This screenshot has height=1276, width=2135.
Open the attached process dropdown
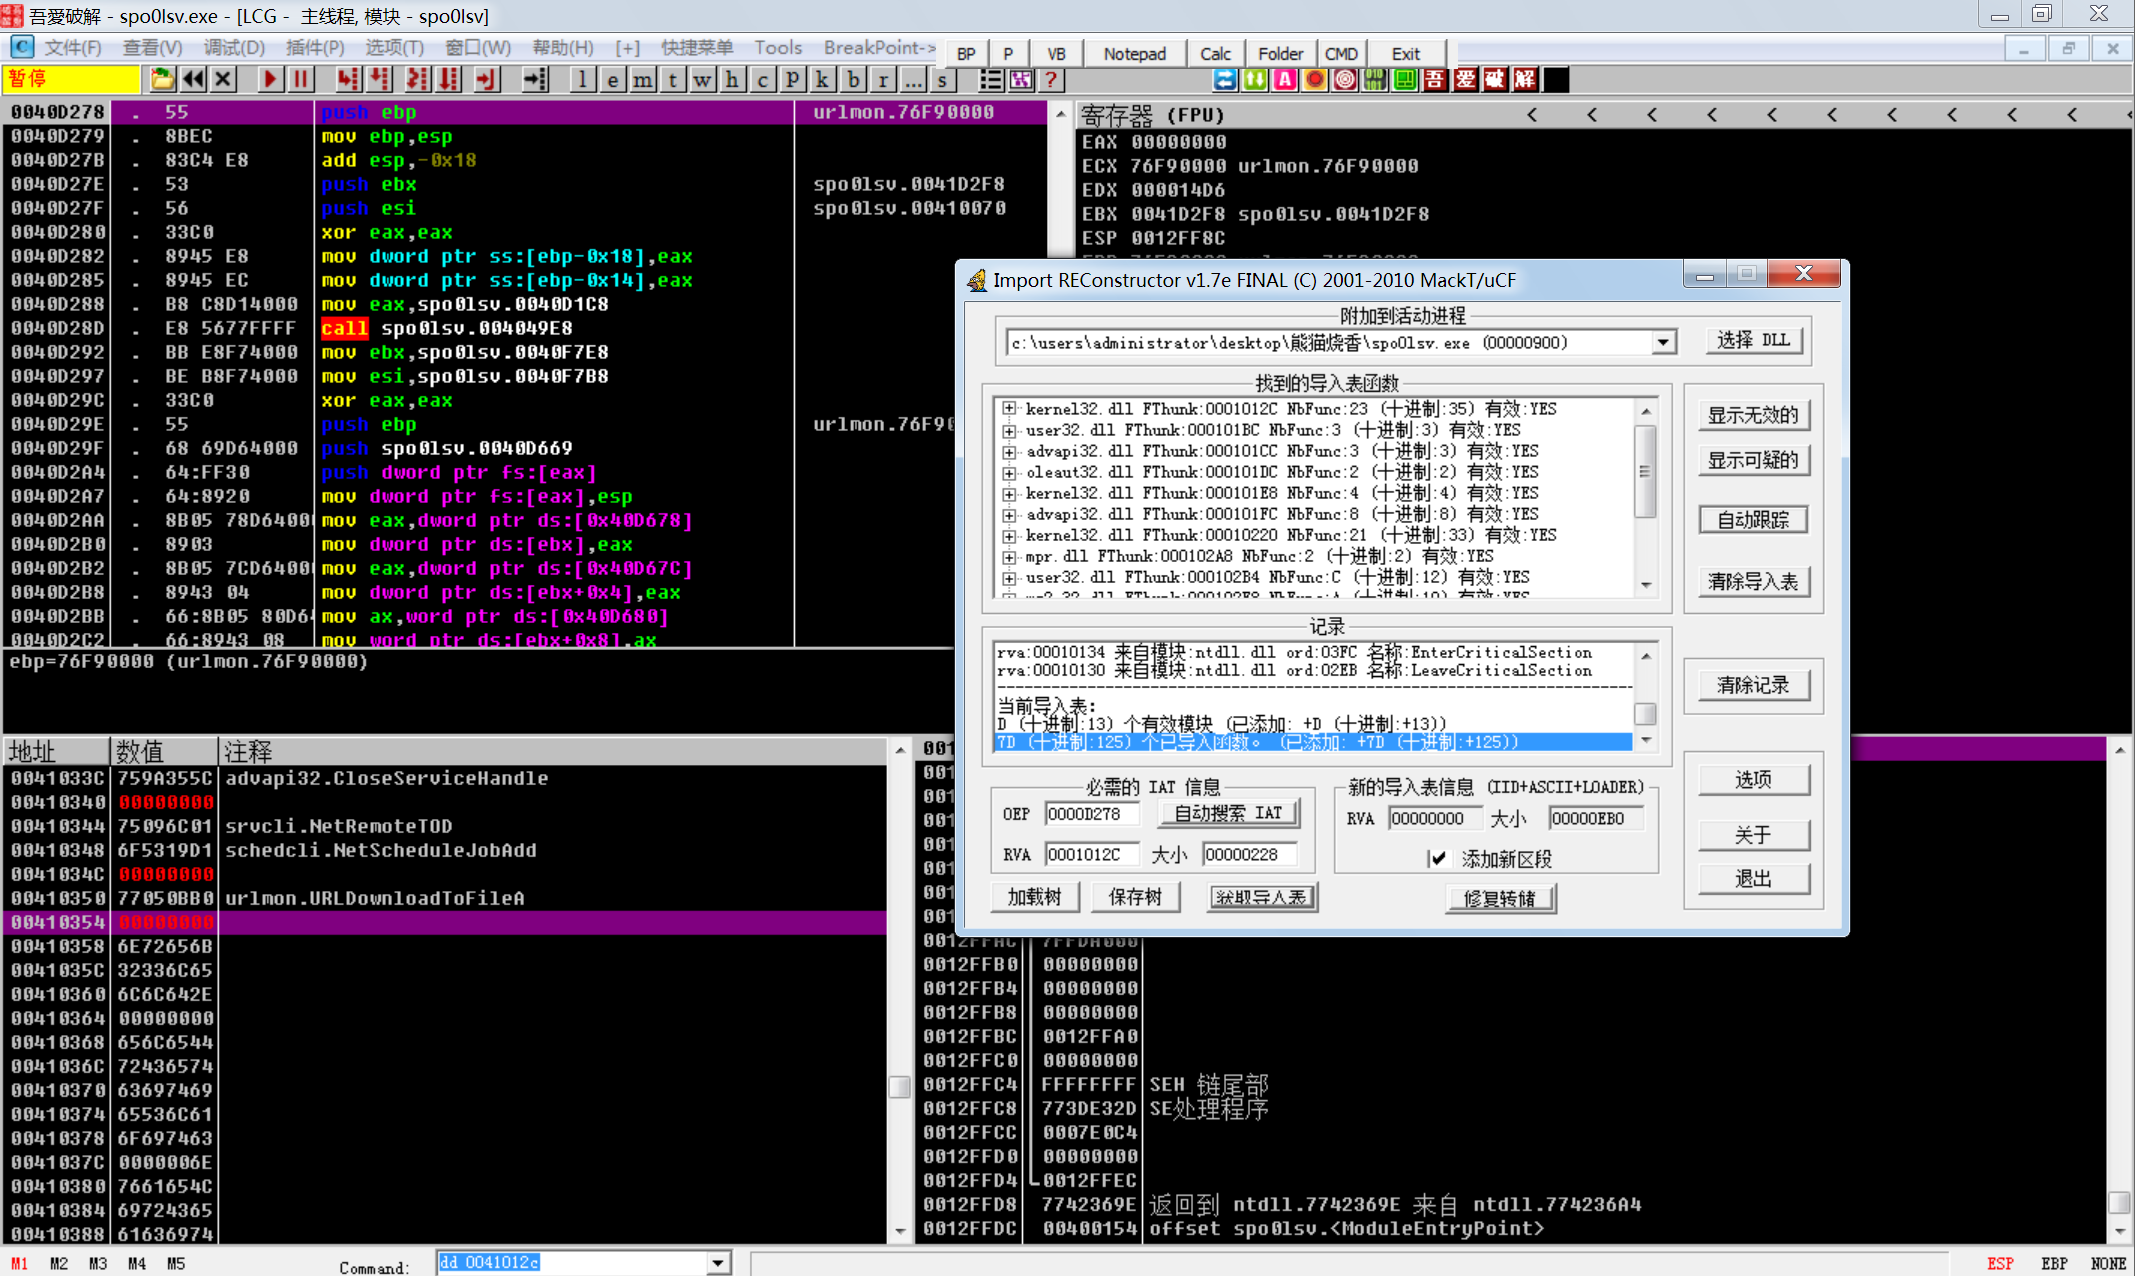tap(1663, 343)
